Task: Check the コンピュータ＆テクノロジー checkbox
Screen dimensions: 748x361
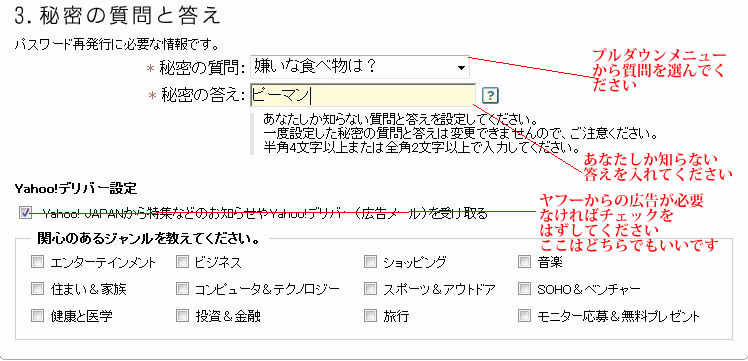Action: [x=182, y=289]
